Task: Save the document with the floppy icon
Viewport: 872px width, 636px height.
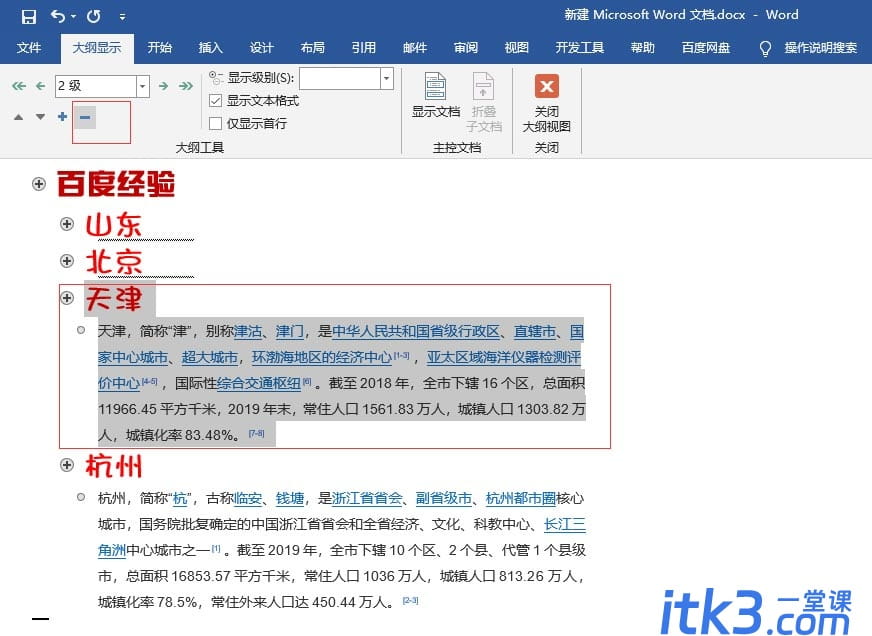Action: coord(28,16)
